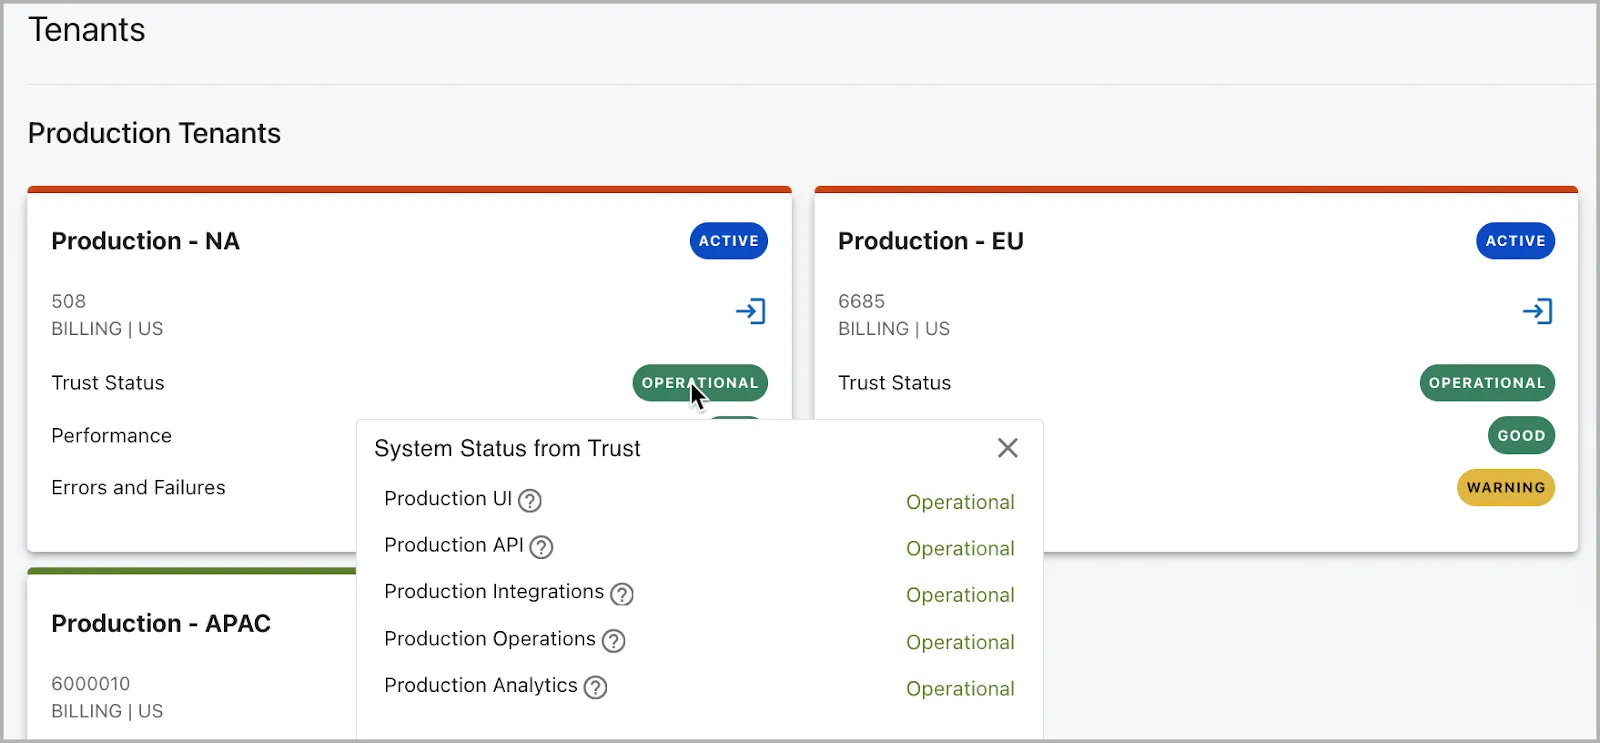
Task: Click BILLING | US under Production - EU
Action: click(894, 329)
